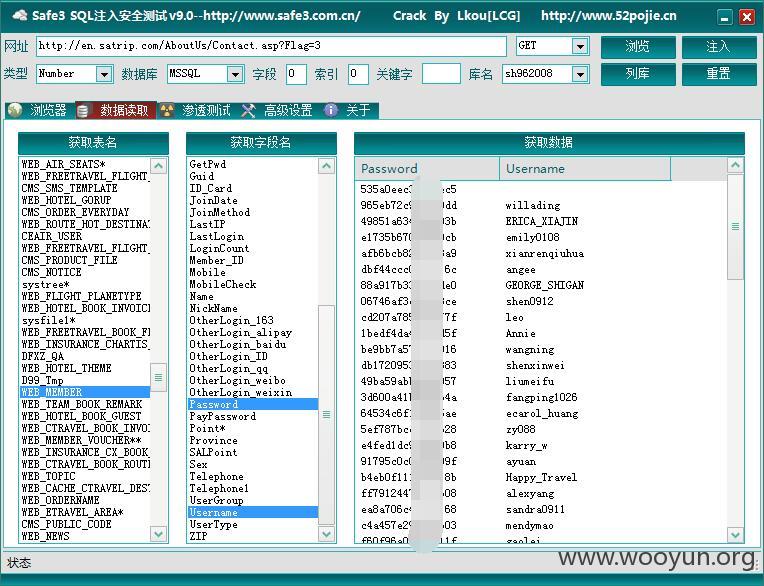
Task: Go to the 高级设置 tab
Action: click(278, 111)
